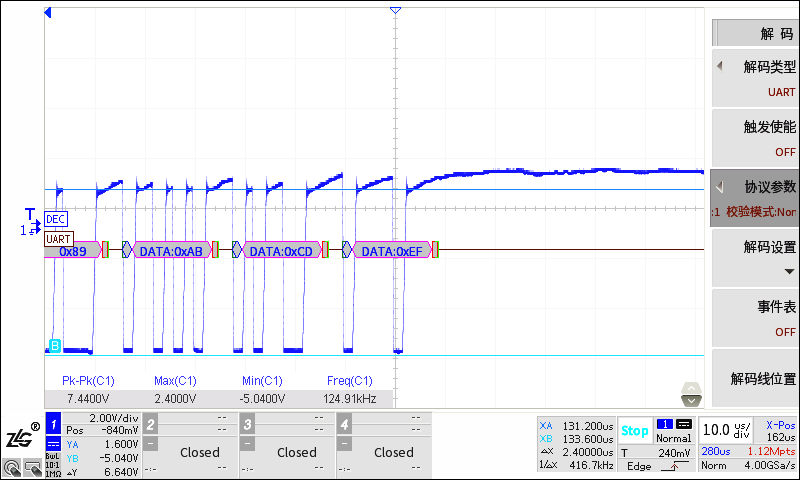Toggle 触发使能 trigger enable OFF
The height and width of the screenshot is (480, 800).
coord(755,138)
